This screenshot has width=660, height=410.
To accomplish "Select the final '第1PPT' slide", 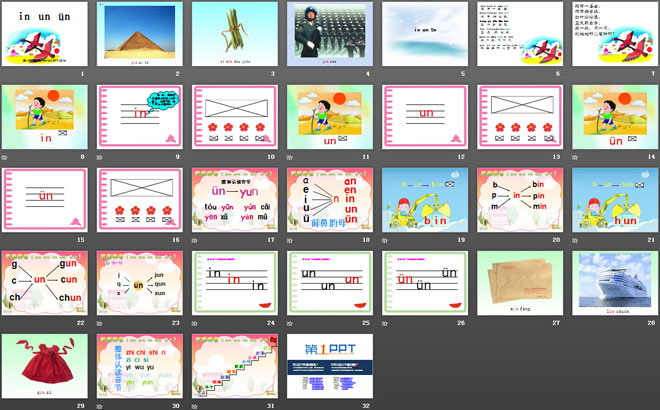I will pyautogui.click(x=330, y=366).
